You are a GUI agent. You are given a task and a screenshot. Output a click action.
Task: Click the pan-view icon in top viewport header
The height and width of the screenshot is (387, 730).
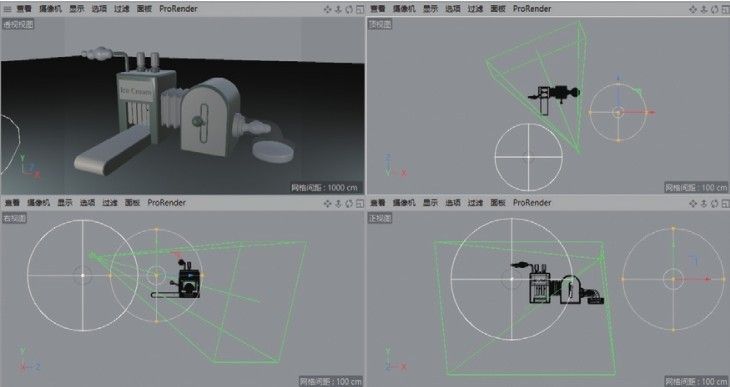coord(693,9)
